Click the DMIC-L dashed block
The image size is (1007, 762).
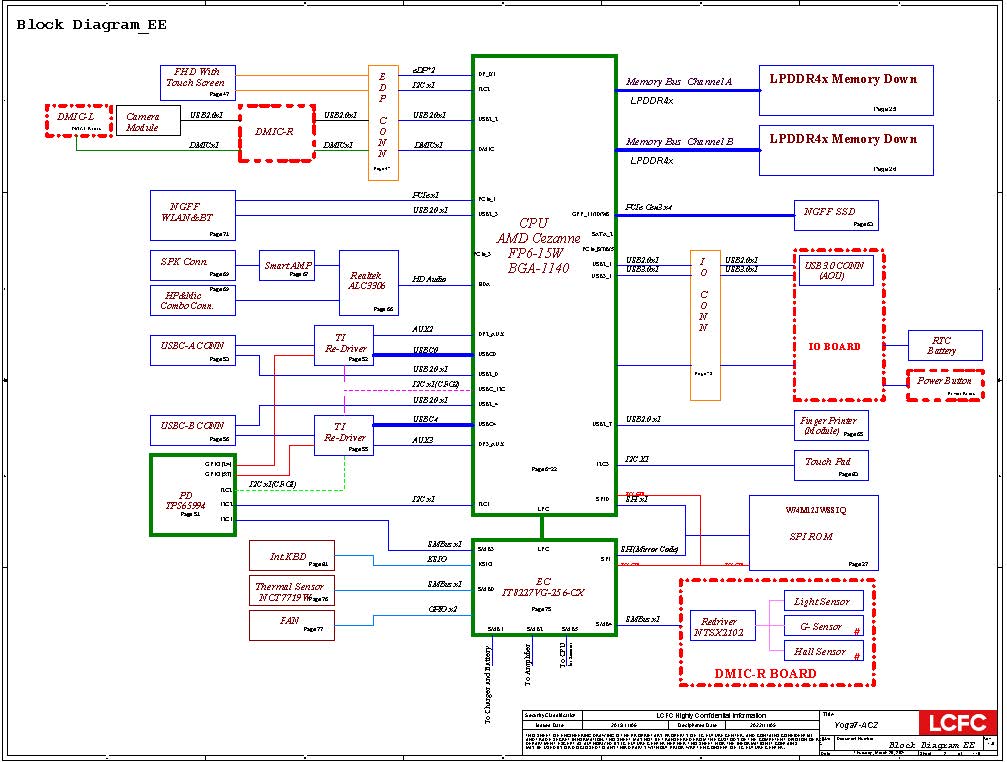(79, 121)
